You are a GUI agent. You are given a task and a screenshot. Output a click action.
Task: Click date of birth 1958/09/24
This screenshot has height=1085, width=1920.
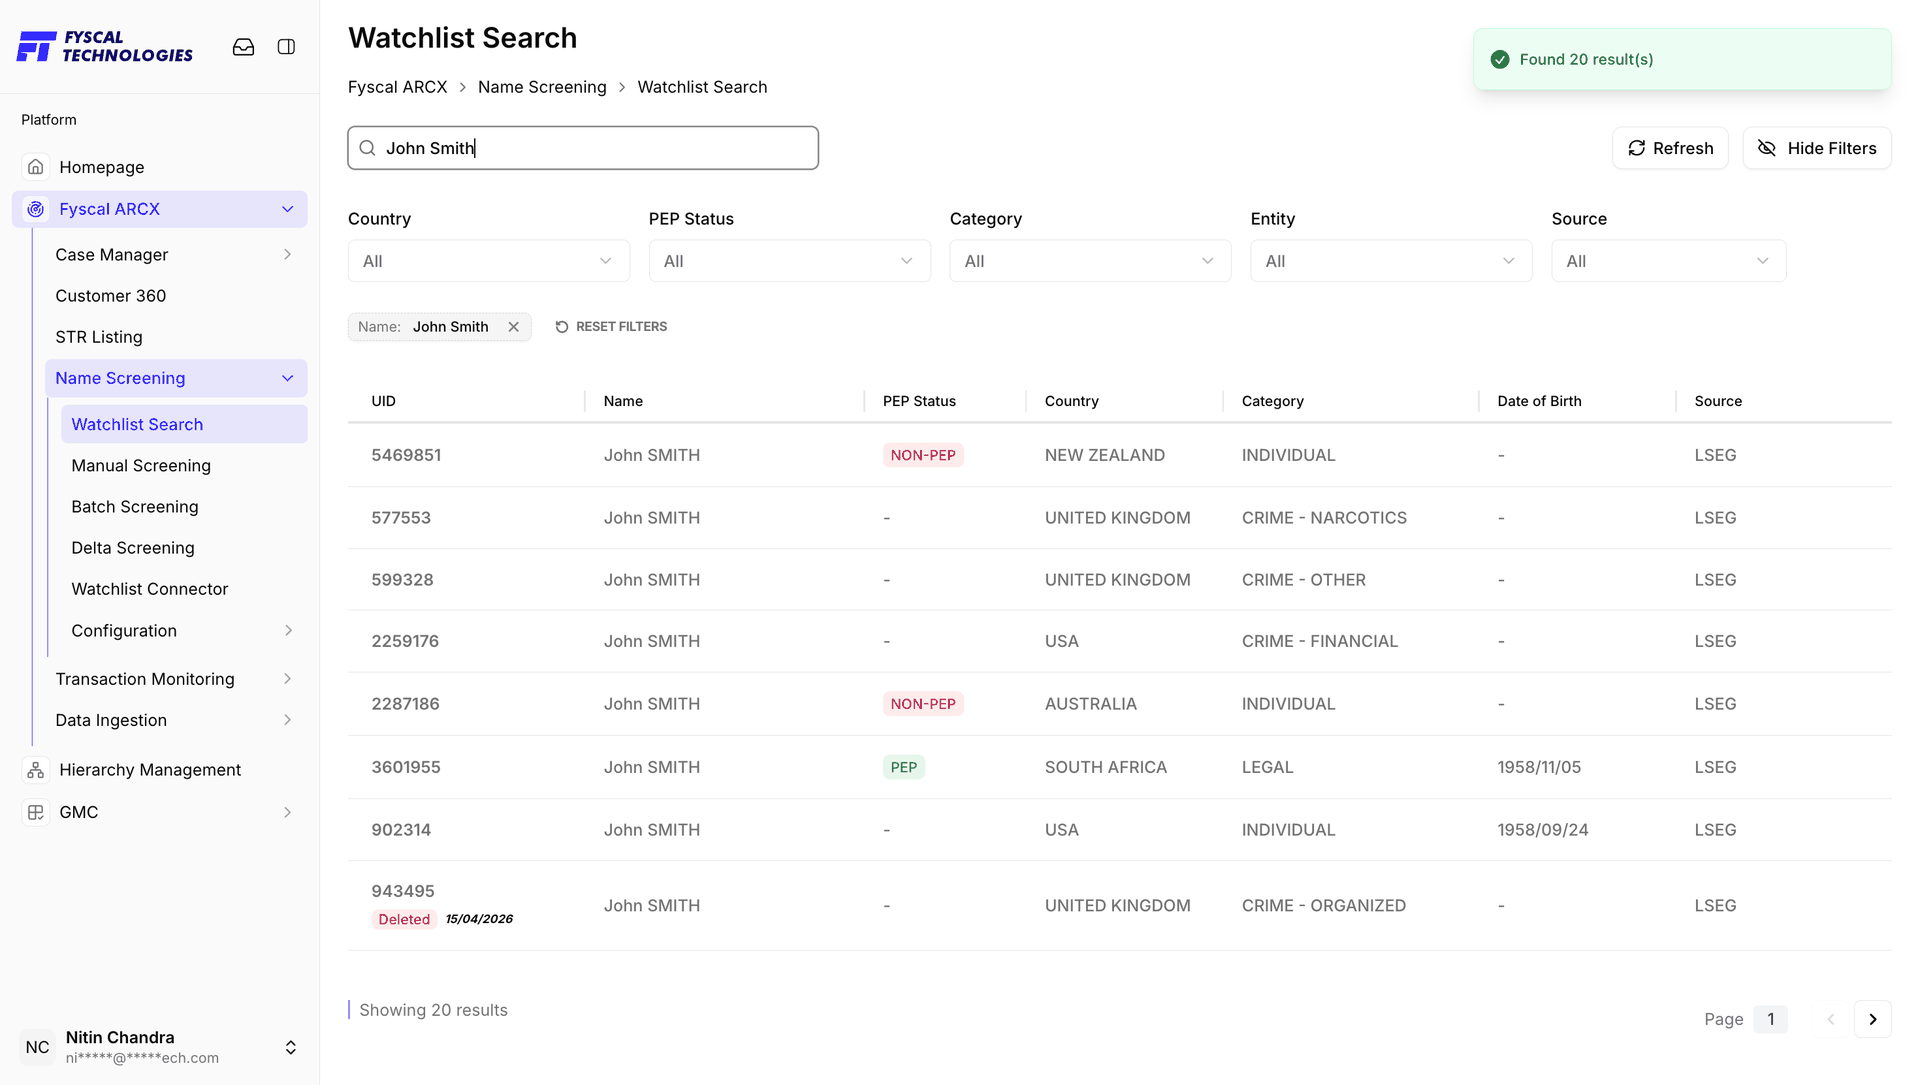tap(1543, 830)
